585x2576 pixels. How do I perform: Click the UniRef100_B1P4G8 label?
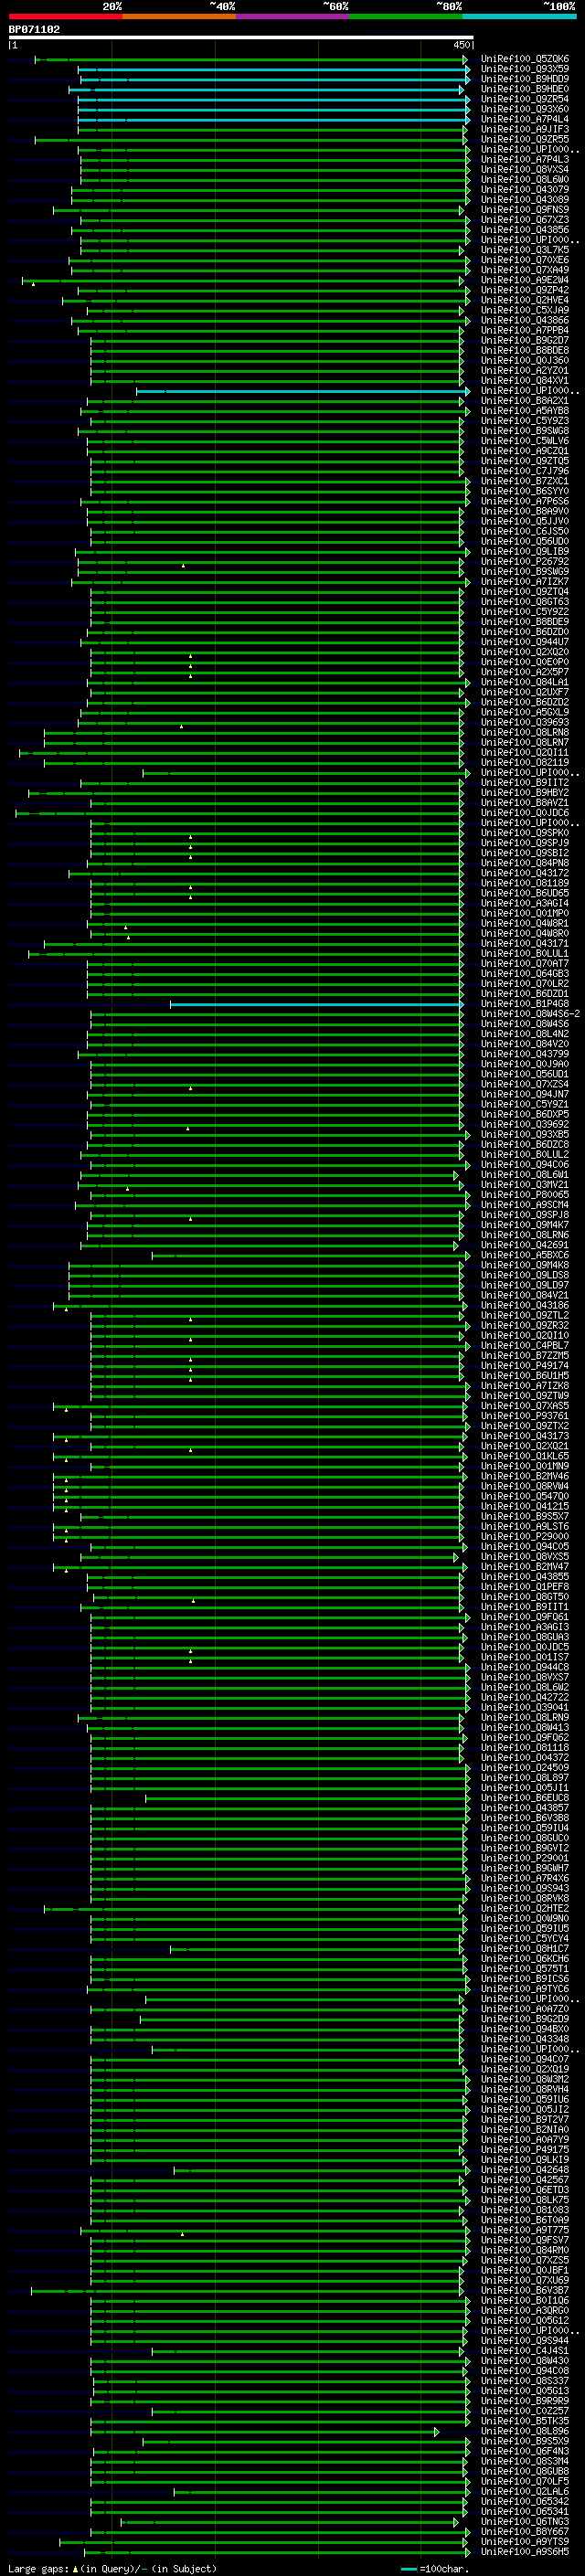pos(524,1003)
